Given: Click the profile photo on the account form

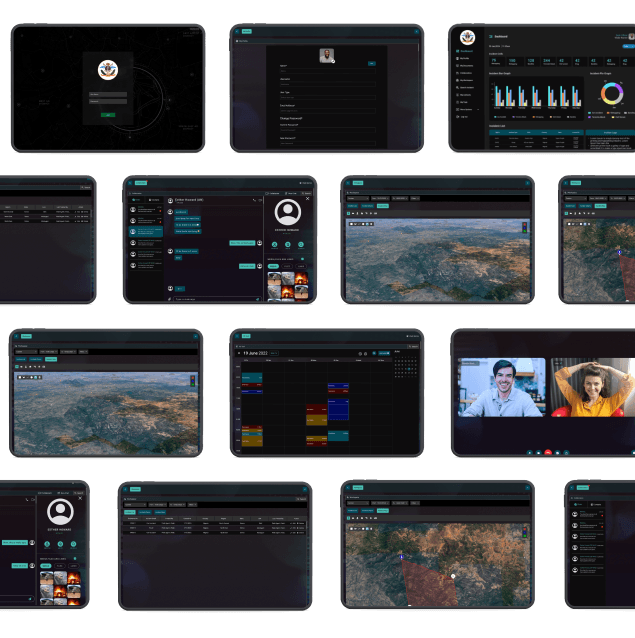Looking at the screenshot, I should (326, 55).
